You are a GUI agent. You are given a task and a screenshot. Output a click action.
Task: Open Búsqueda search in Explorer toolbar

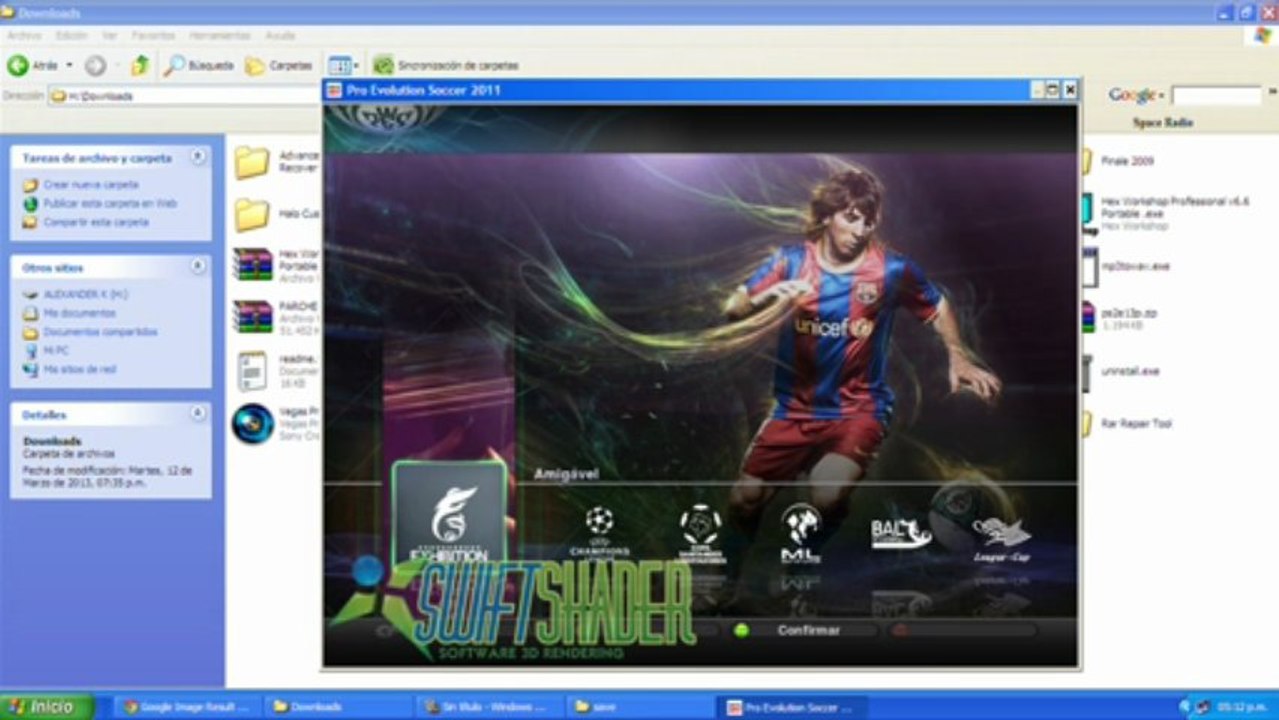pyautogui.click(x=199, y=65)
